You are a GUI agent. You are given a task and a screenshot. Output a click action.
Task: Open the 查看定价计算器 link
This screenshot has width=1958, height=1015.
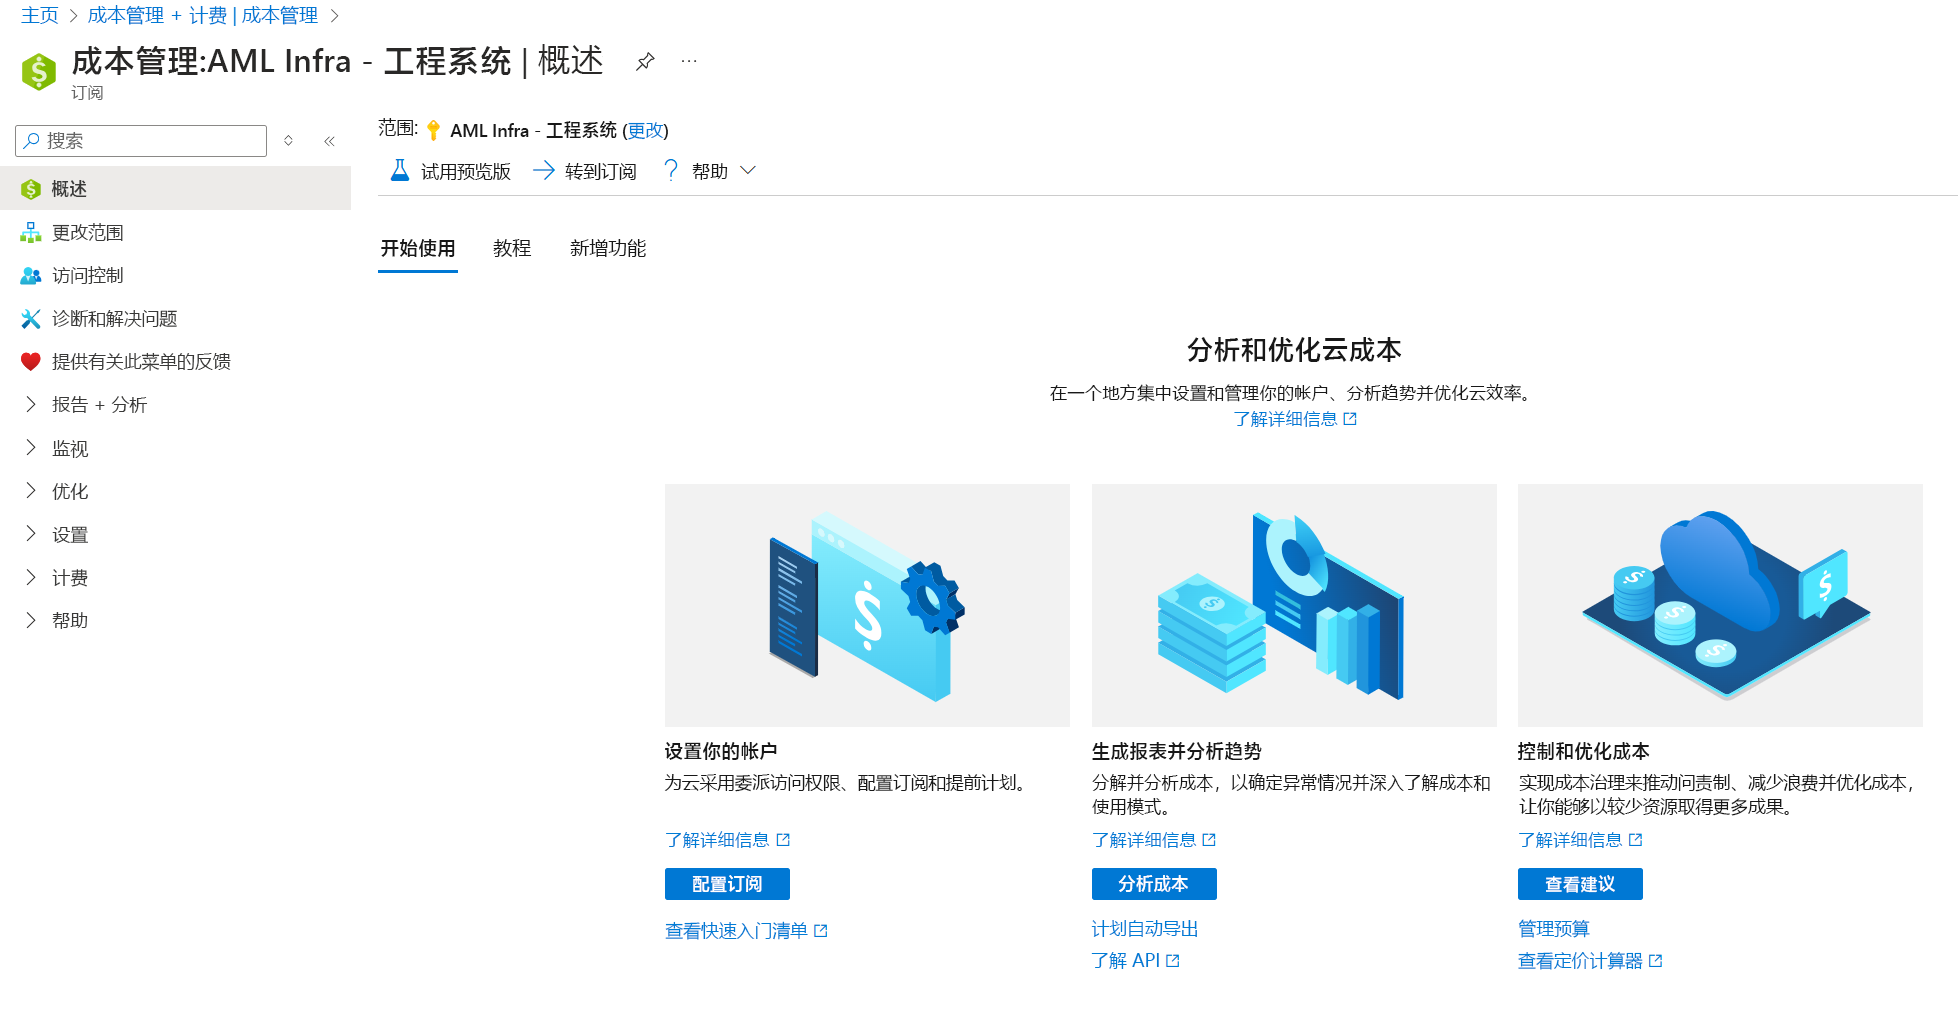click(x=1580, y=961)
